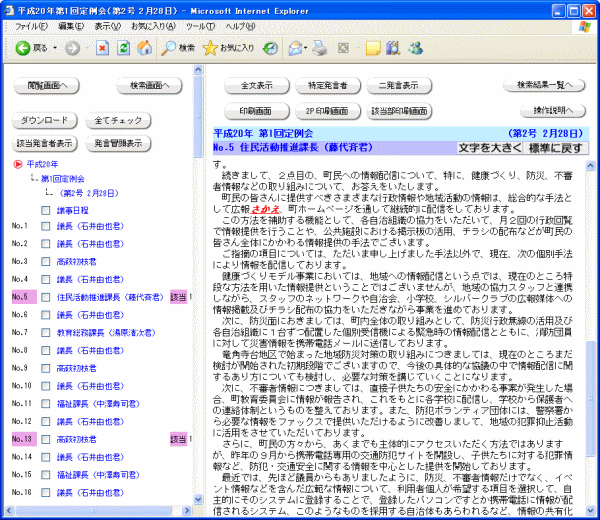Click the Forward arrow icon

point(72,48)
